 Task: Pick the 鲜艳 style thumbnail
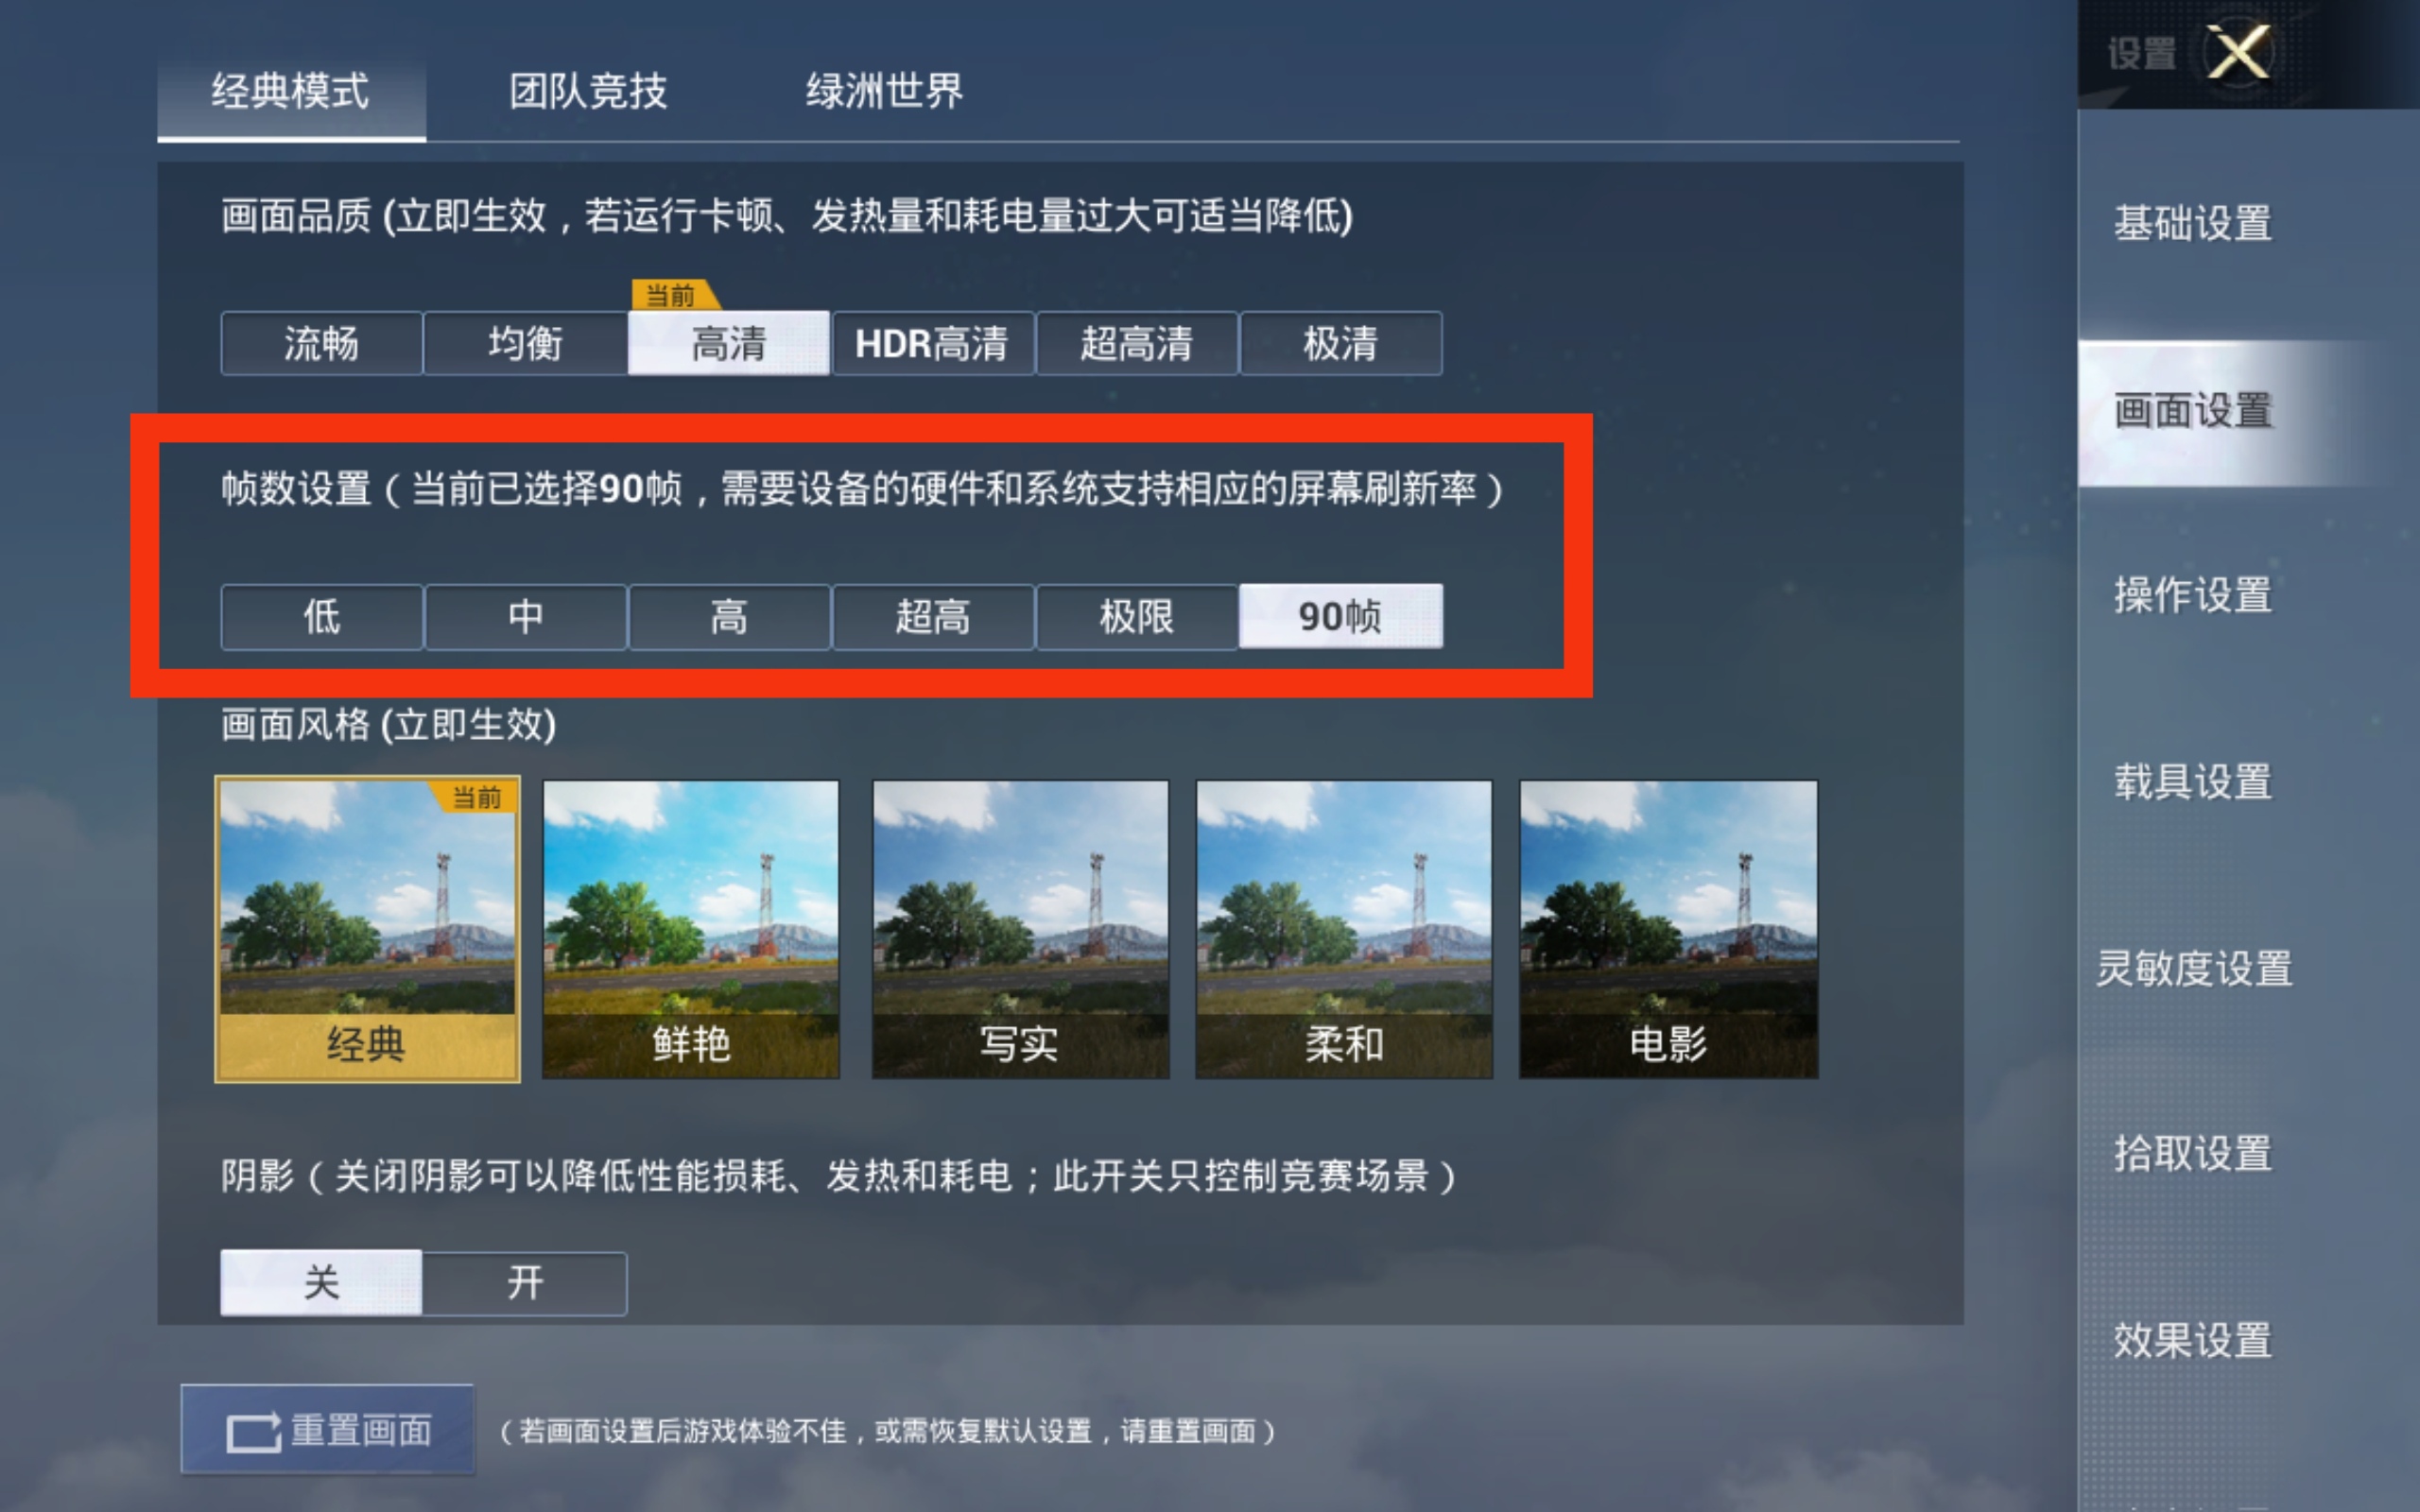(x=691, y=929)
